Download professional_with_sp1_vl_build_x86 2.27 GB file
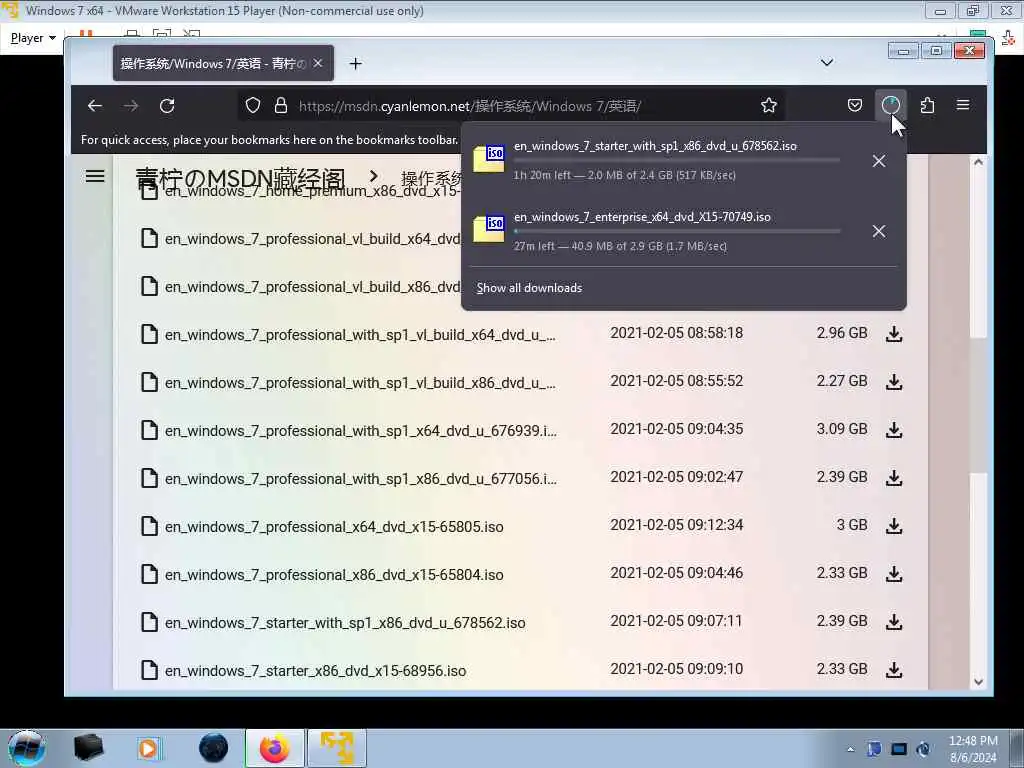Image resolution: width=1024 pixels, height=768 pixels. tap(894, 381)
